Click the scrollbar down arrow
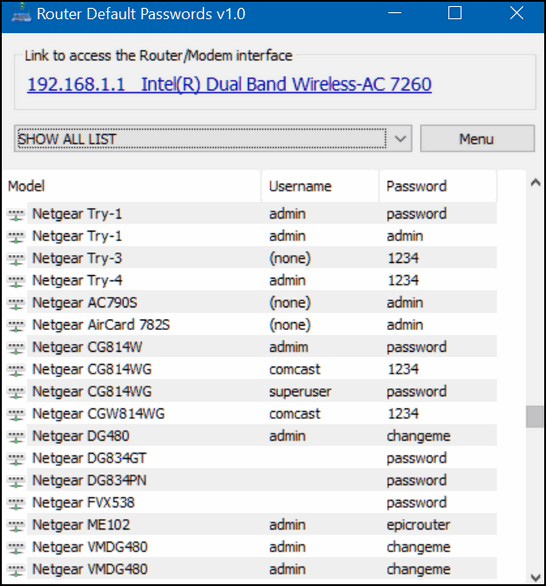Viewport: 546px width, 586px height. (536, 577)
